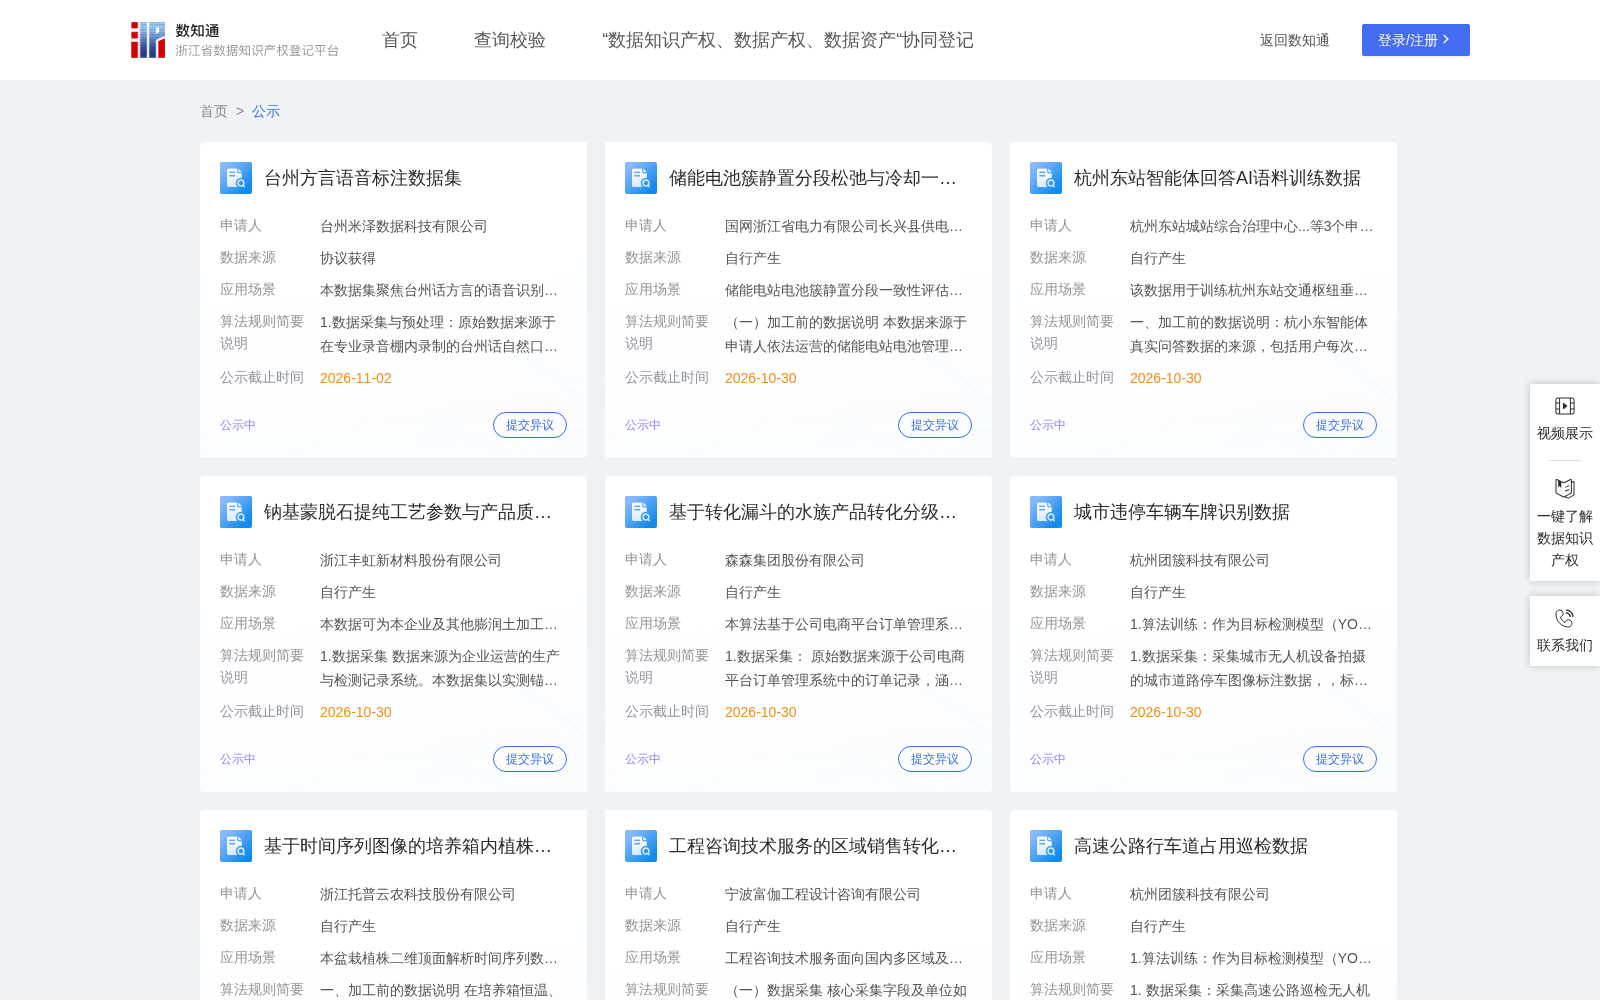Click applicant 森森集团股份有限公司
The height and width of the screenshot is (1000, 1600).
pyautogui.click(x=795, y=560)
